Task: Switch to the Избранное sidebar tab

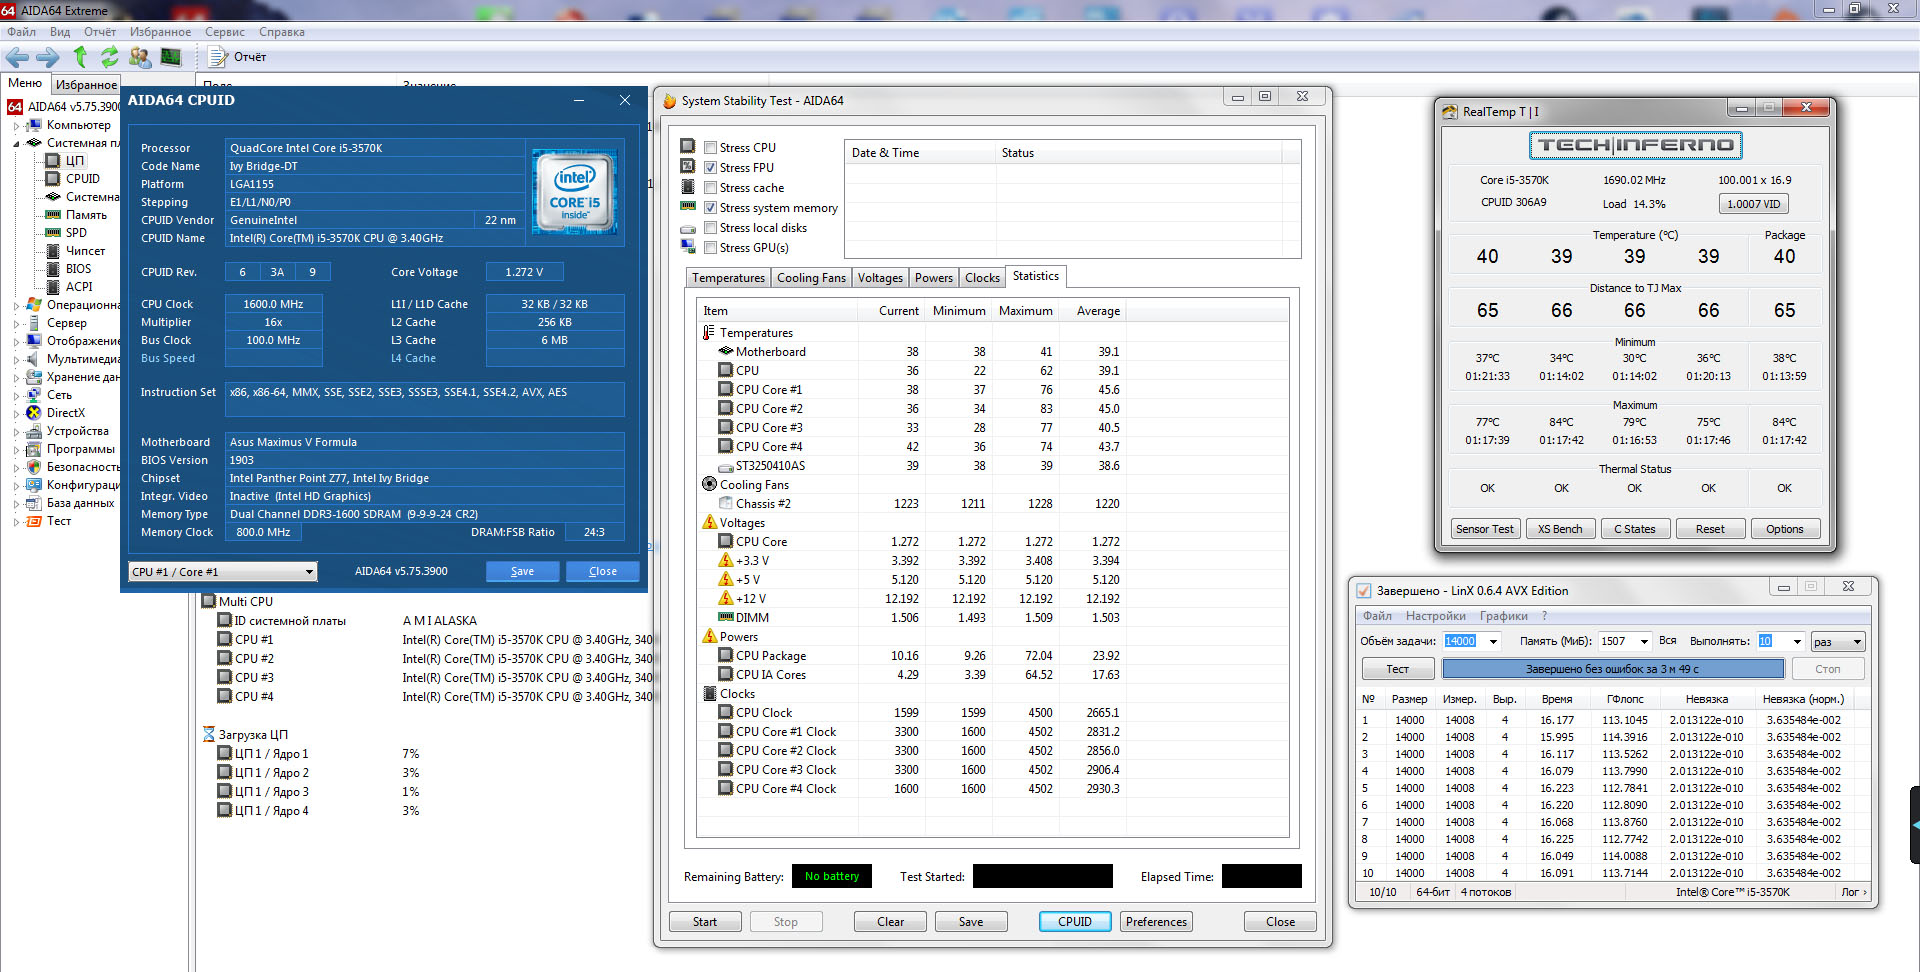Action: (x=86, y=85)
